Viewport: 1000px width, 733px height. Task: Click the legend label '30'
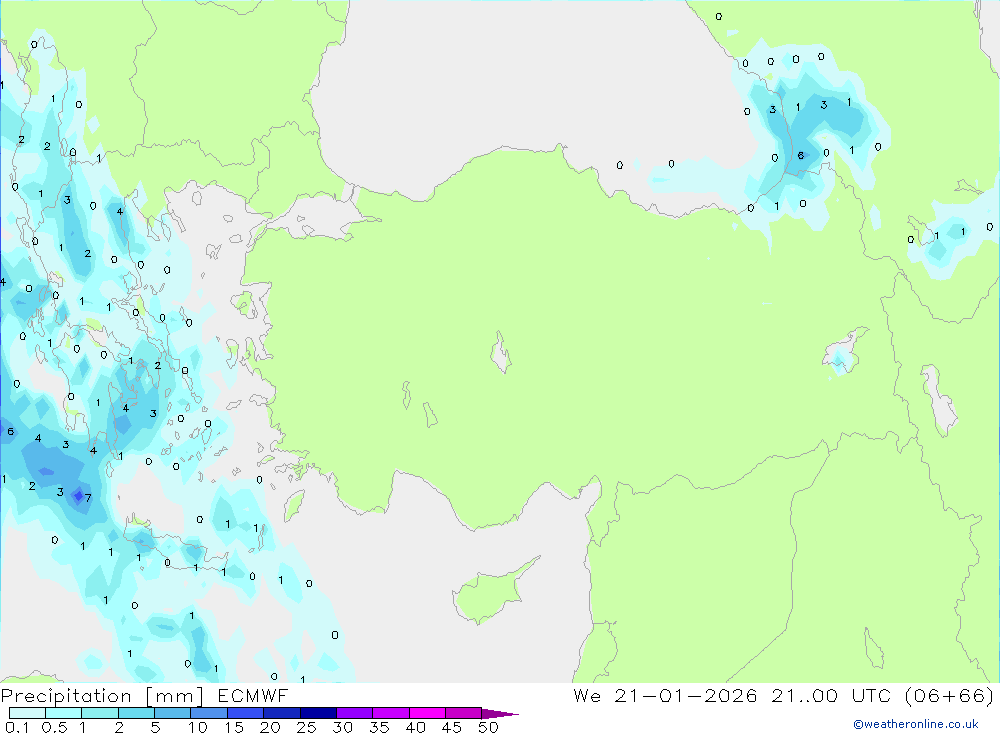point(343,727)
